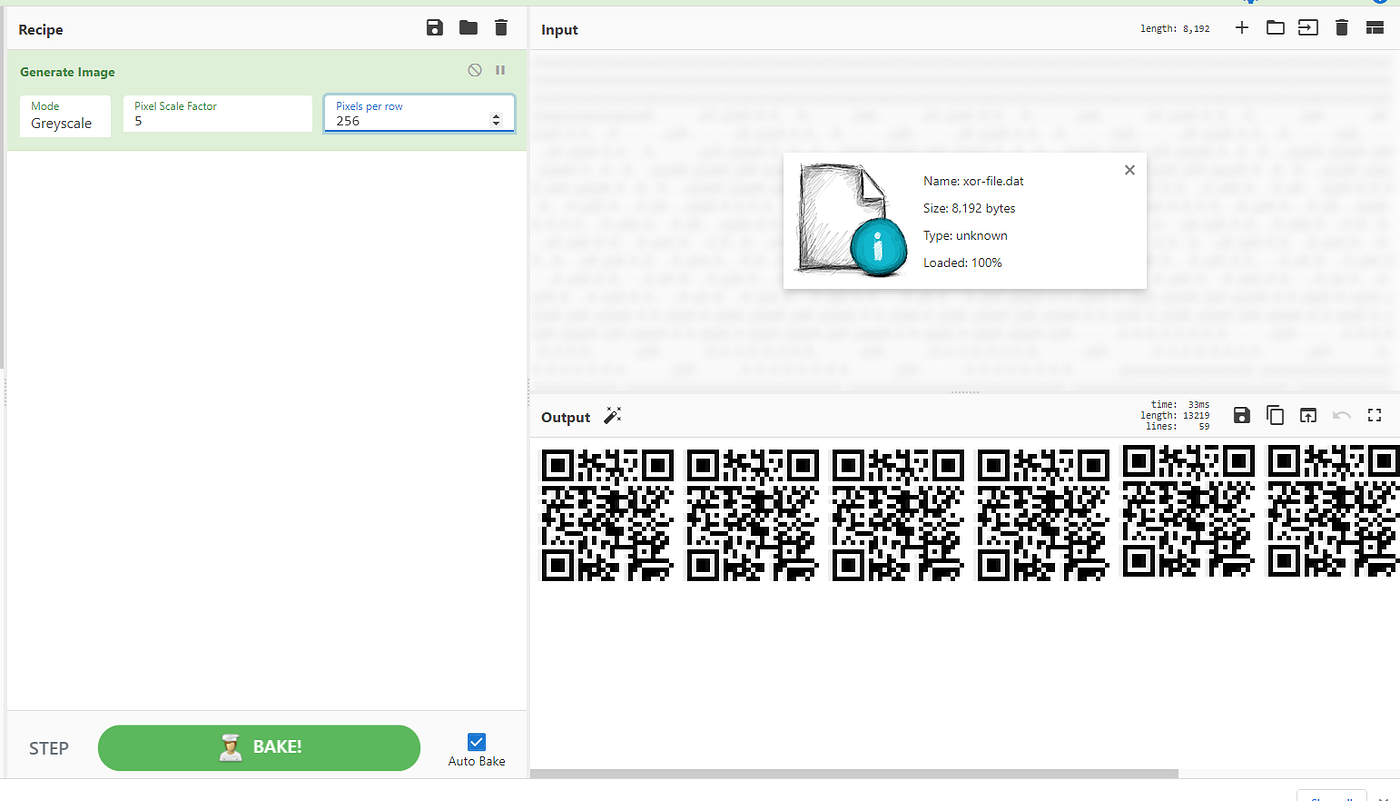Load a recipe via folder icon
1400x801 pixels.
[468, 28]
